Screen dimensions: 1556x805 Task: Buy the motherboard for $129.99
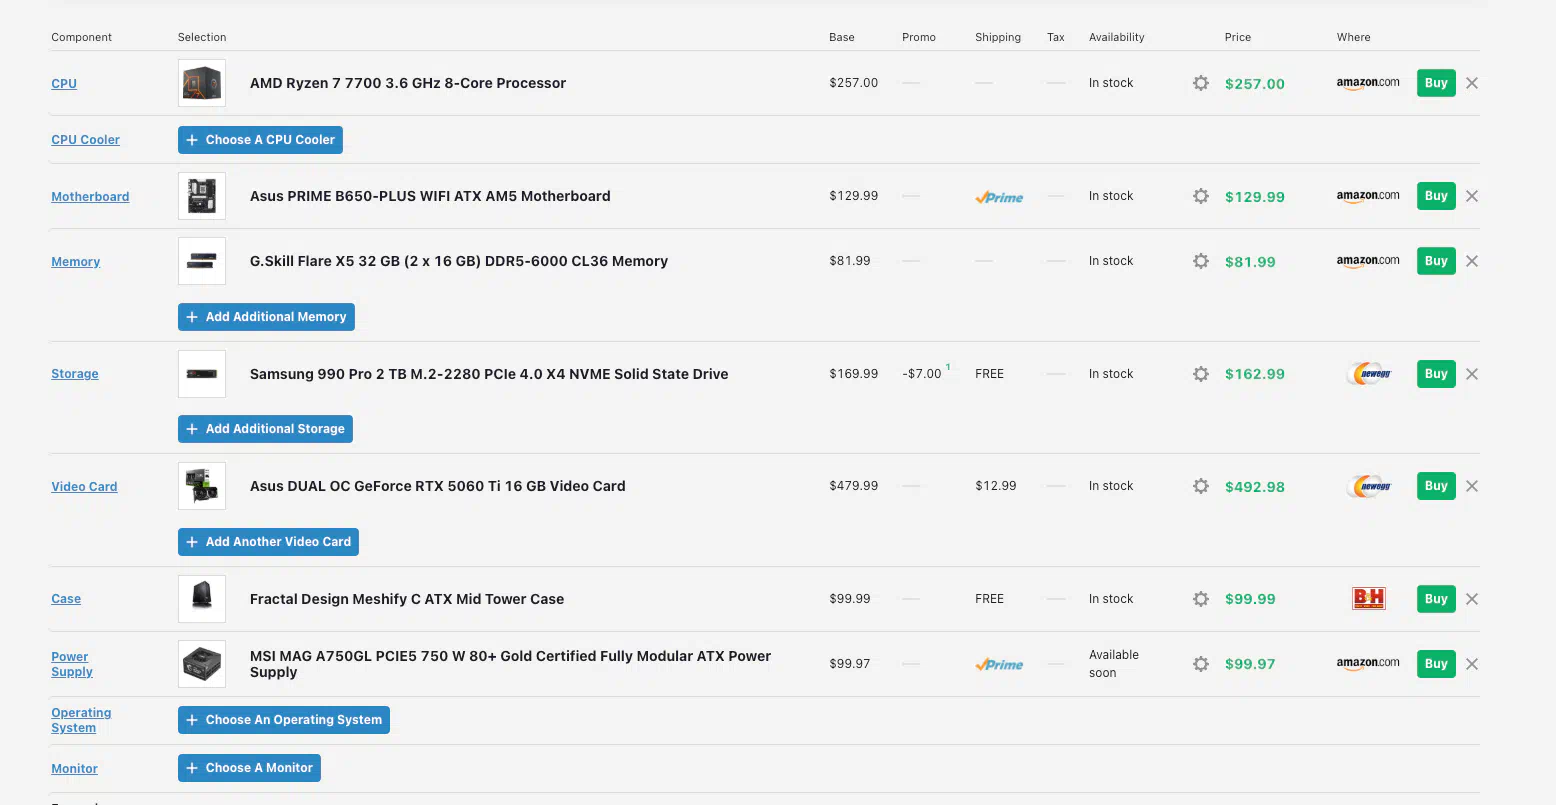(1436, 196)
